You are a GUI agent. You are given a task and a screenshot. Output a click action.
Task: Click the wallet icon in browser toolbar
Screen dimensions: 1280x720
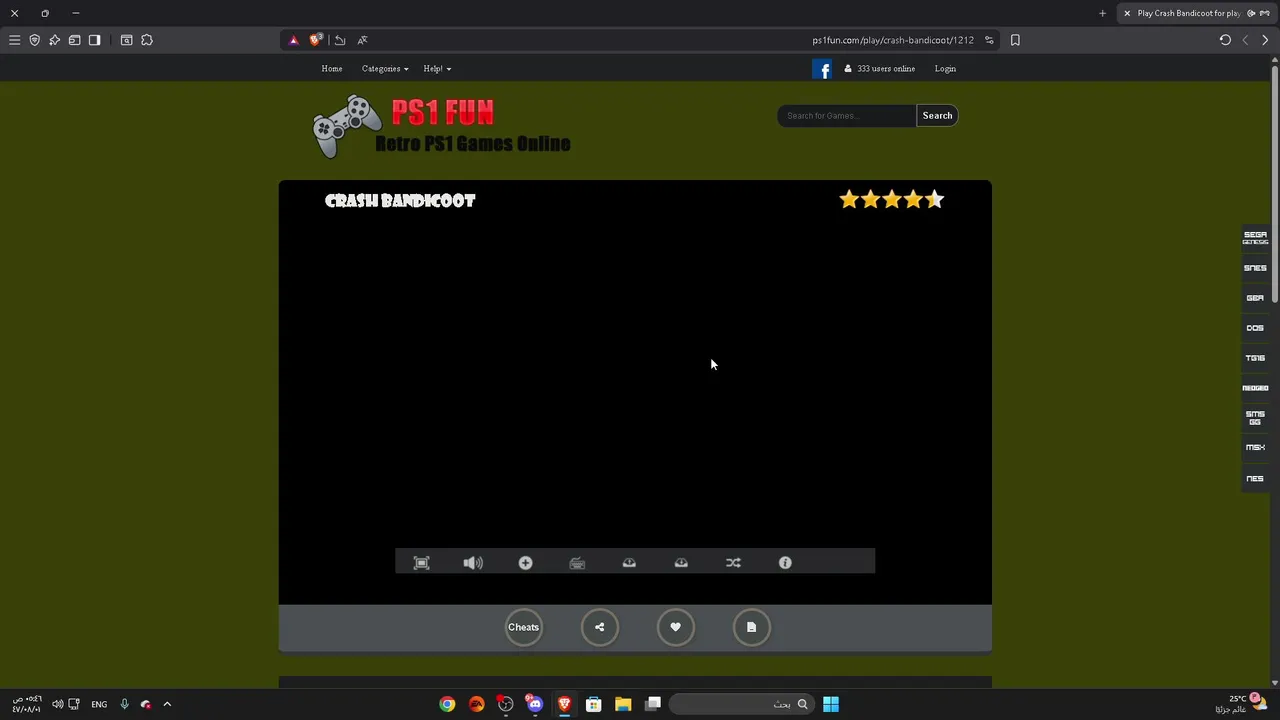[x=74, y=40]
